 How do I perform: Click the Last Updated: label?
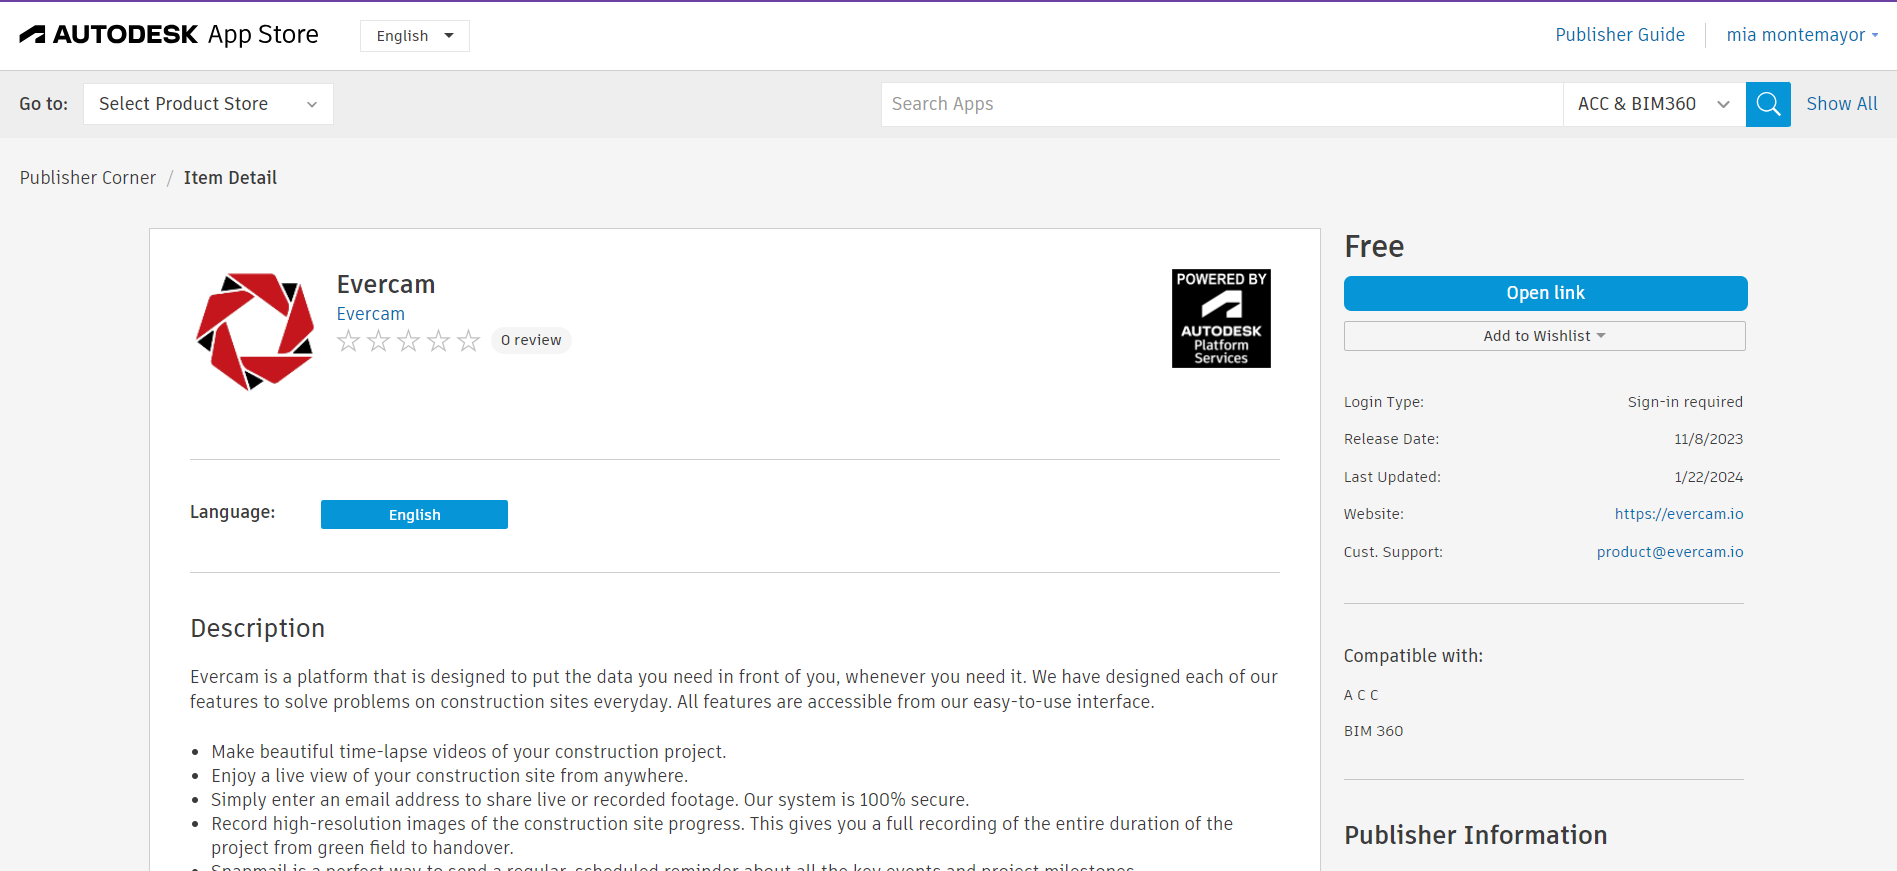point(1393,477)
